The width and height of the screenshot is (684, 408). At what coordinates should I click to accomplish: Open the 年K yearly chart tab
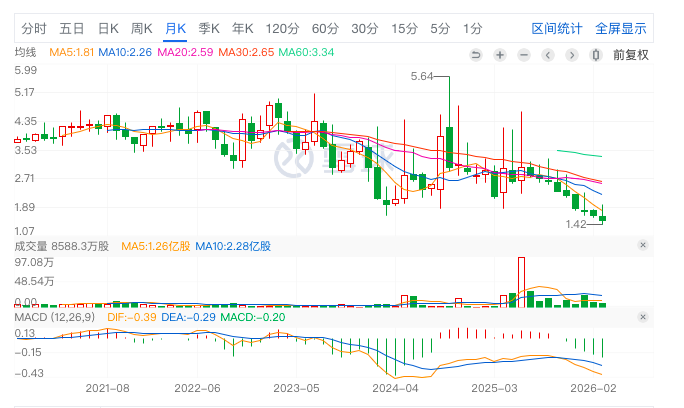click(x=243, y=28)
